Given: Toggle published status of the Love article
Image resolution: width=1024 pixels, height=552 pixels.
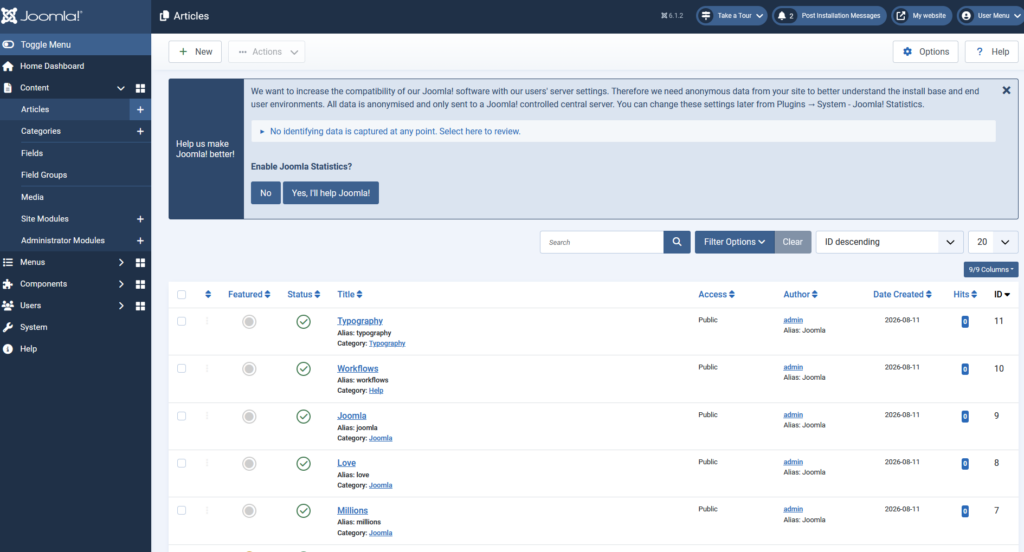Looking at the screenshot, I should [304, 464].
